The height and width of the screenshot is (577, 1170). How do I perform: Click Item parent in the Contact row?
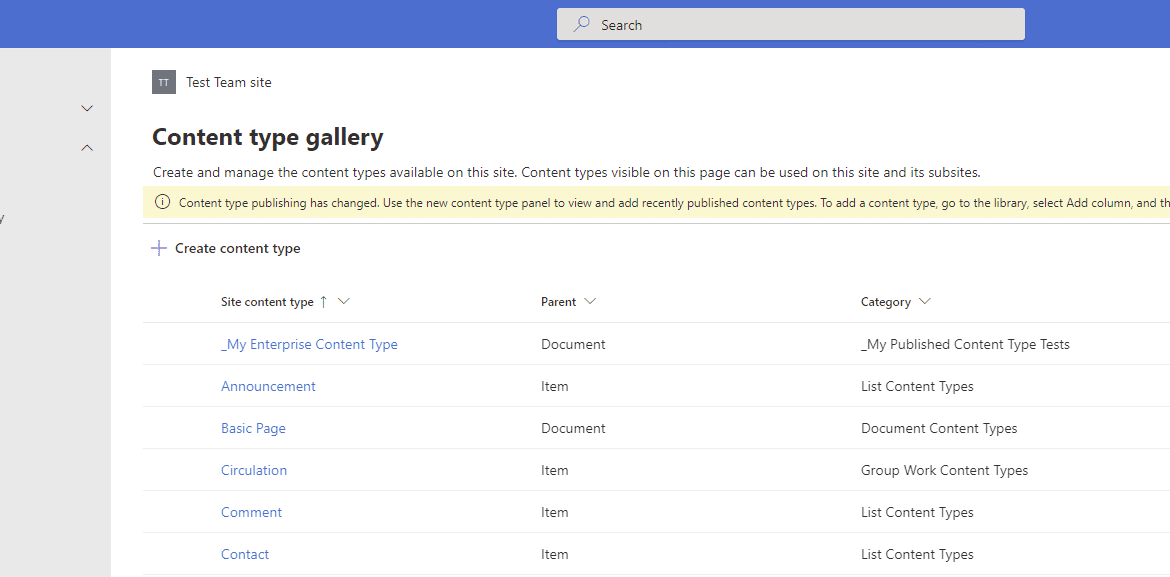554,554
